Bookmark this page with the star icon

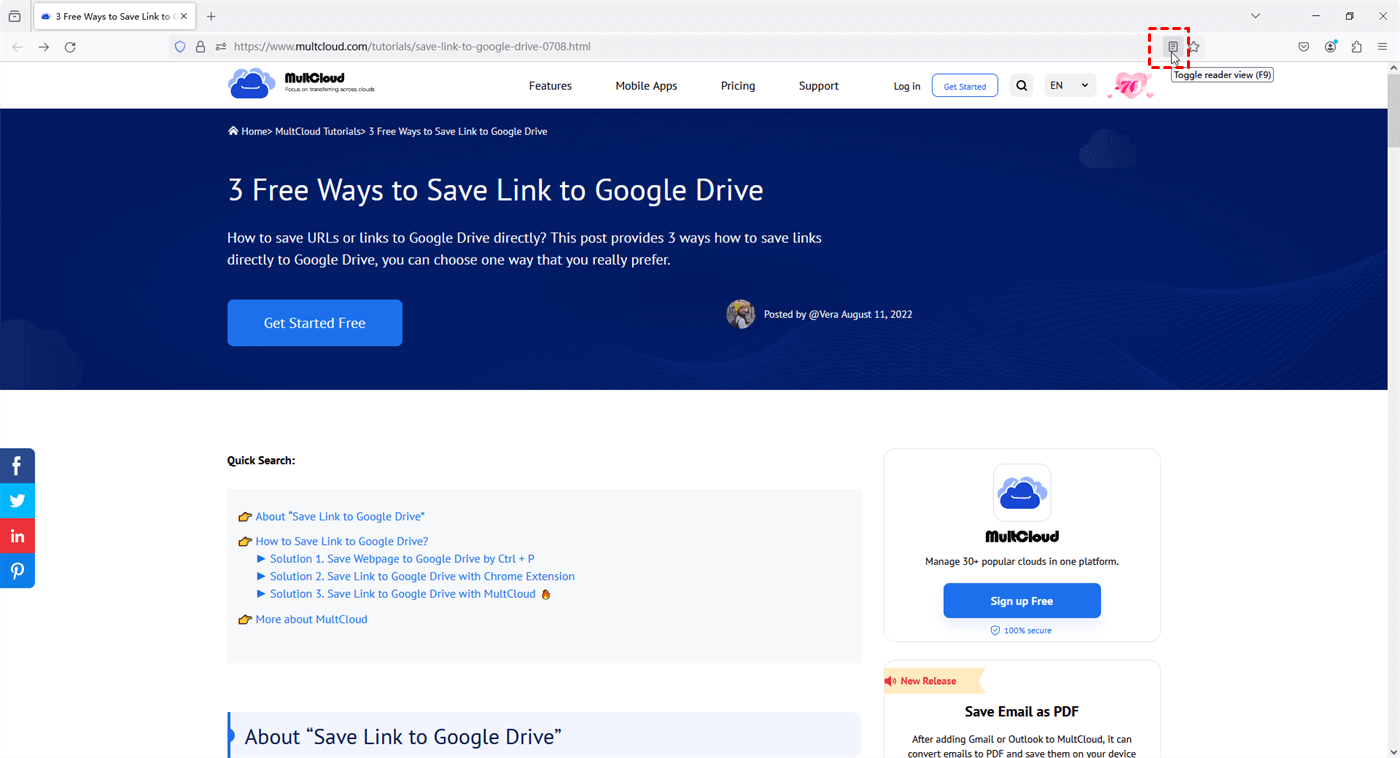click(1193, 47)
